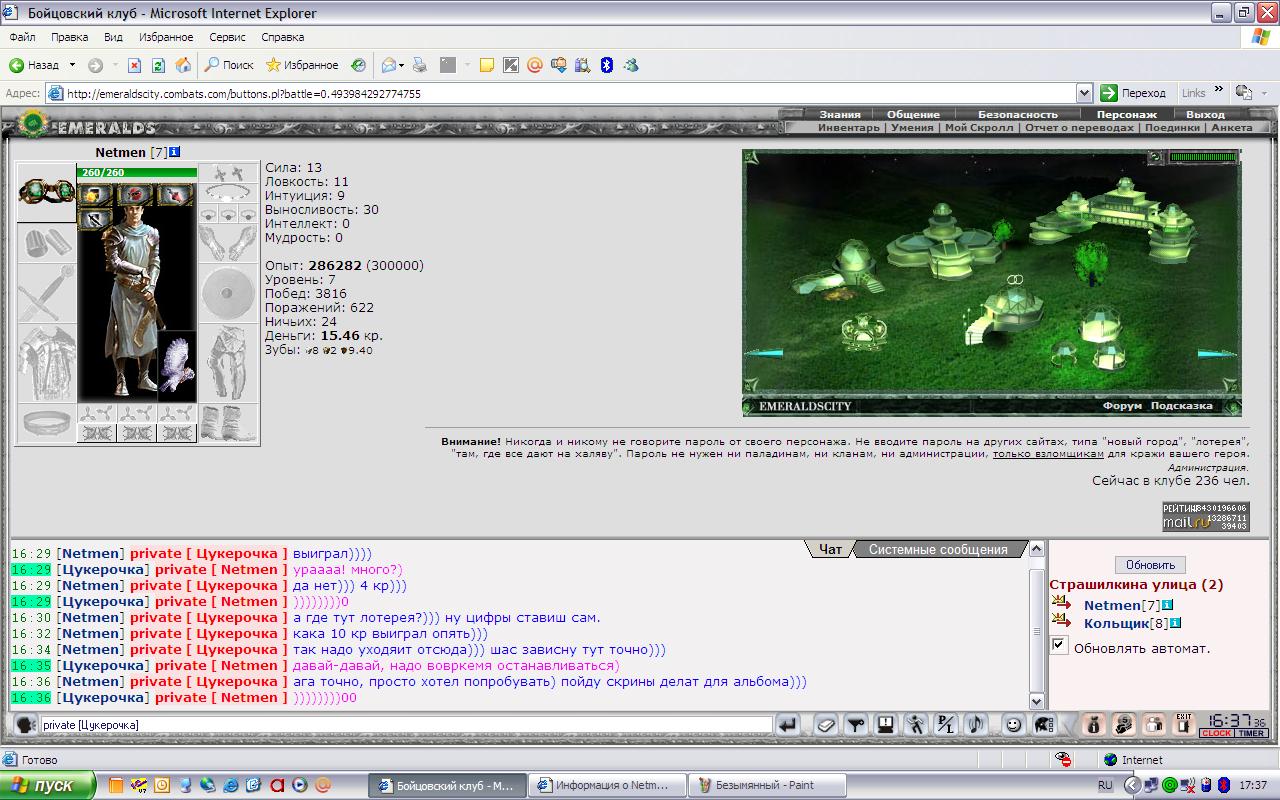Screen dimensions: 1280x800
Task: Open the empty leg armor slot
Action: tap(228, 363)
